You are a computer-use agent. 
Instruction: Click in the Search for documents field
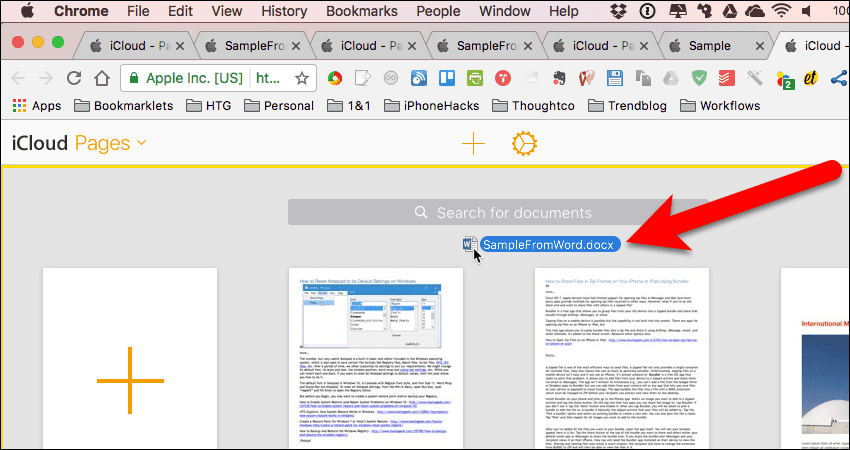(x=498, y=213)
